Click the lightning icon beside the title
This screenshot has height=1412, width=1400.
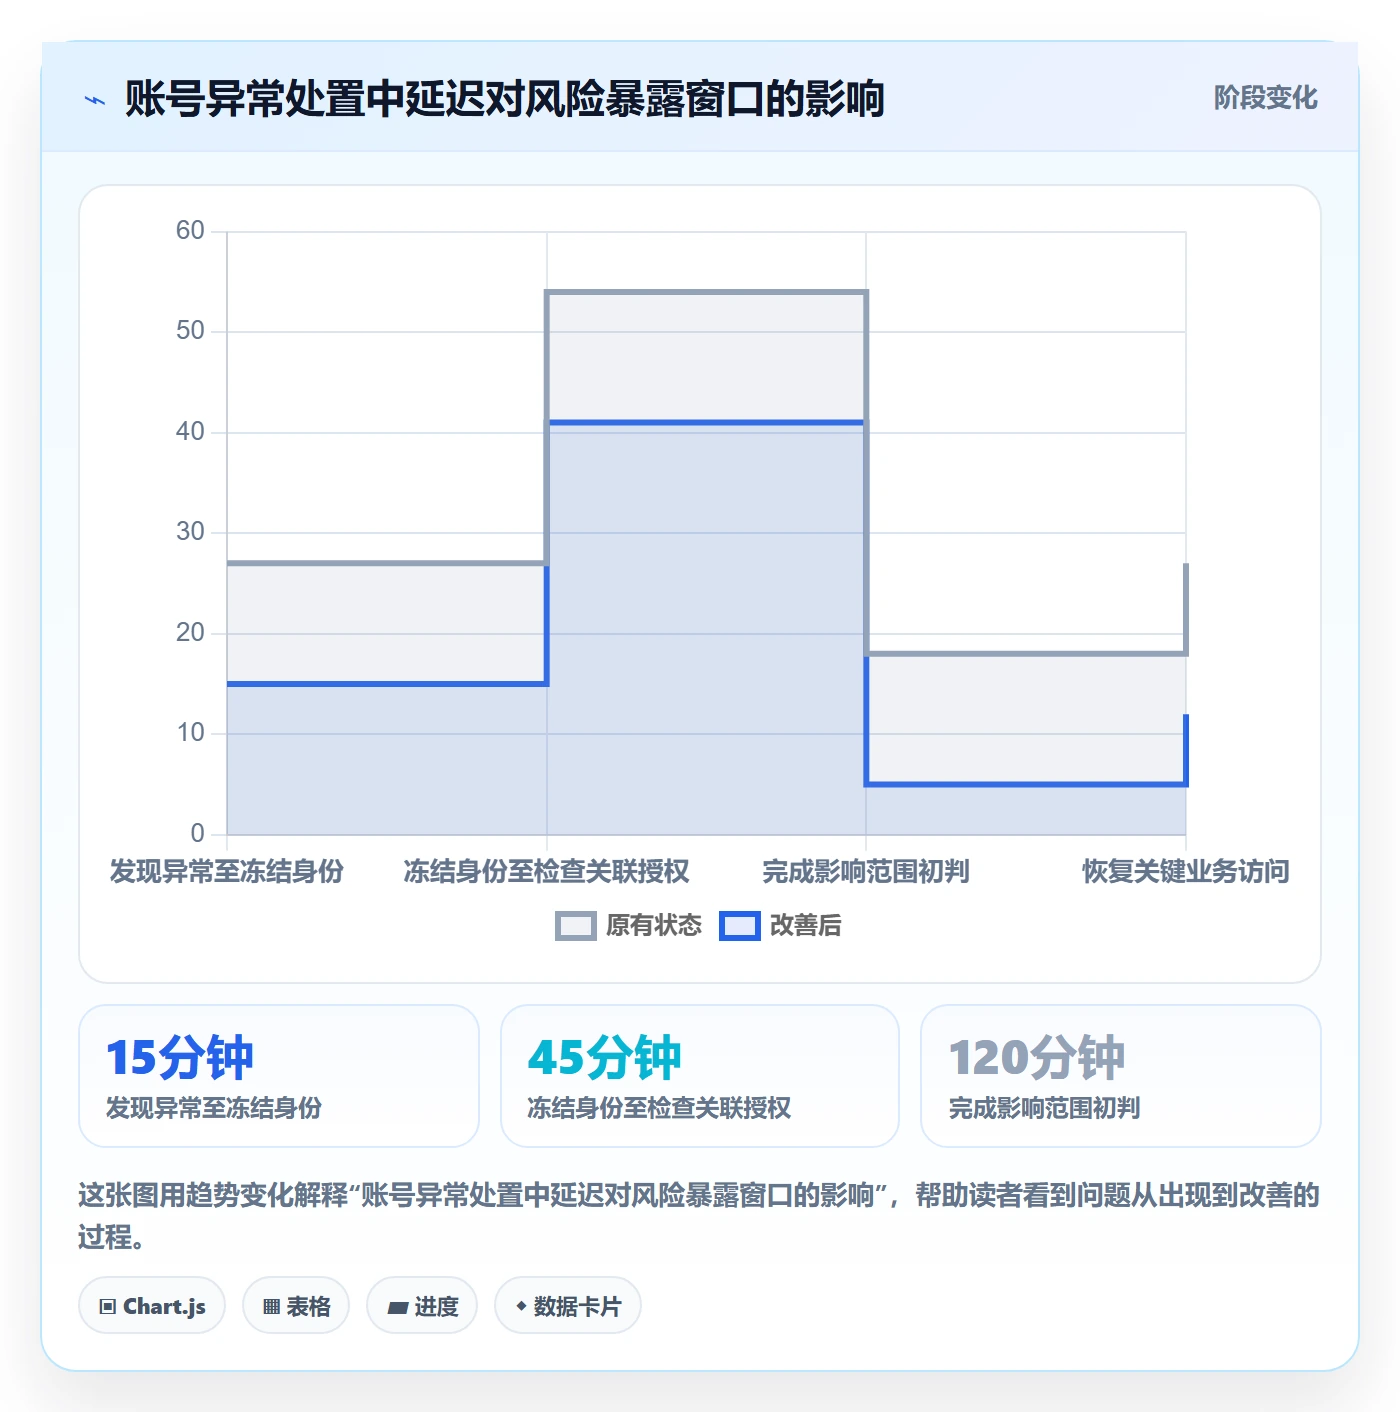(94, 100)
